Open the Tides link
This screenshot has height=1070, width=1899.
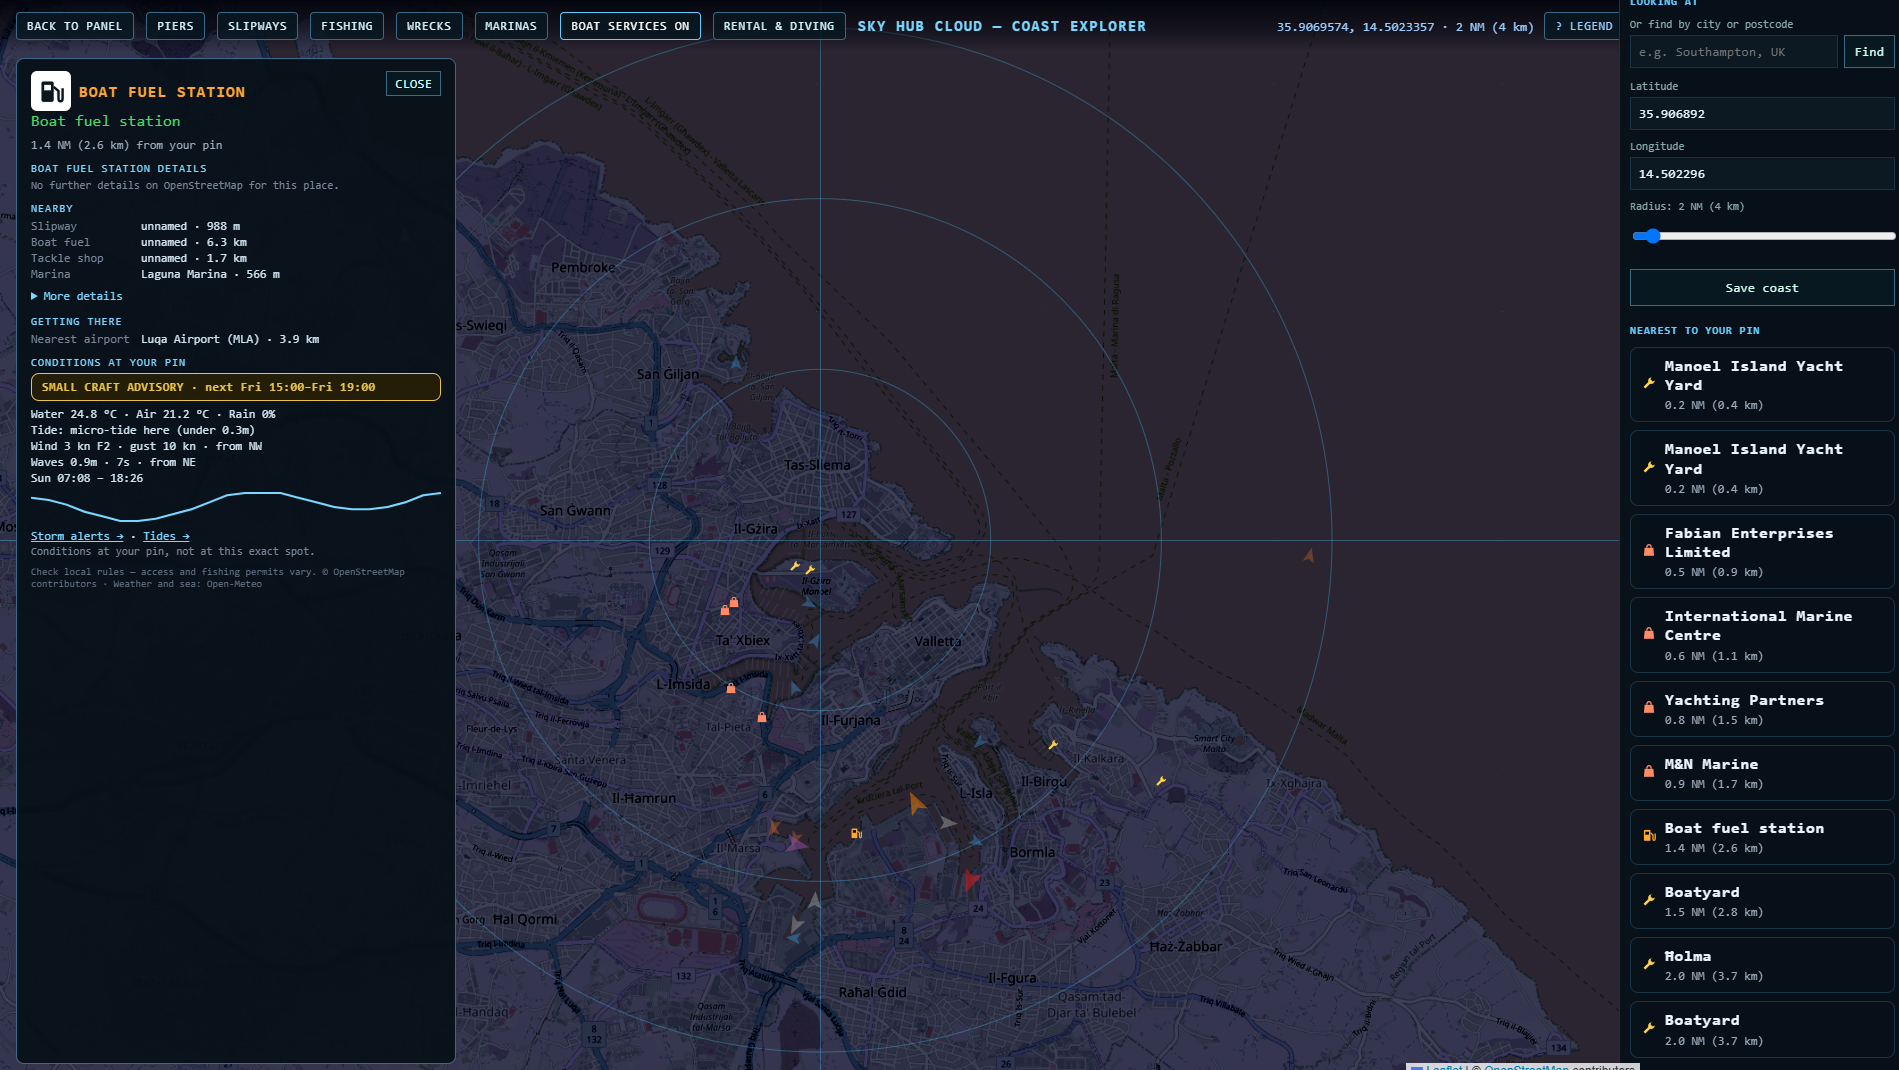(x=166, y=536)
